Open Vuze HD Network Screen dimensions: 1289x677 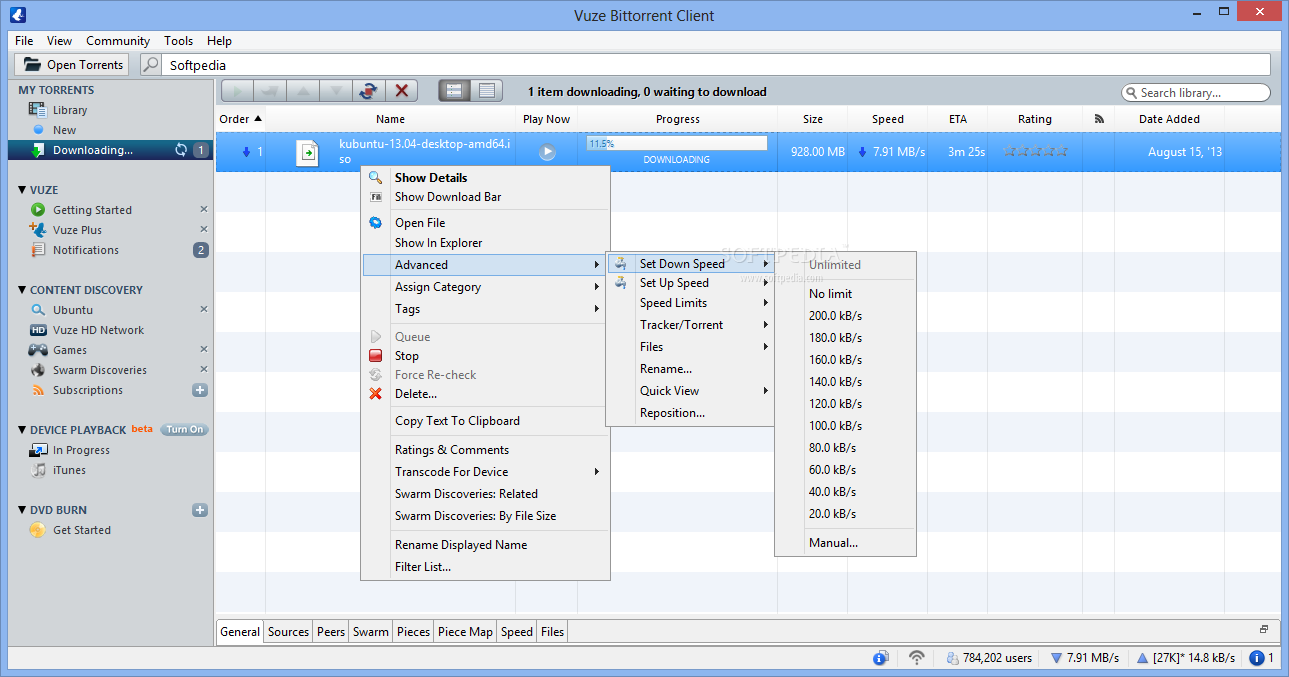[98, 330]
